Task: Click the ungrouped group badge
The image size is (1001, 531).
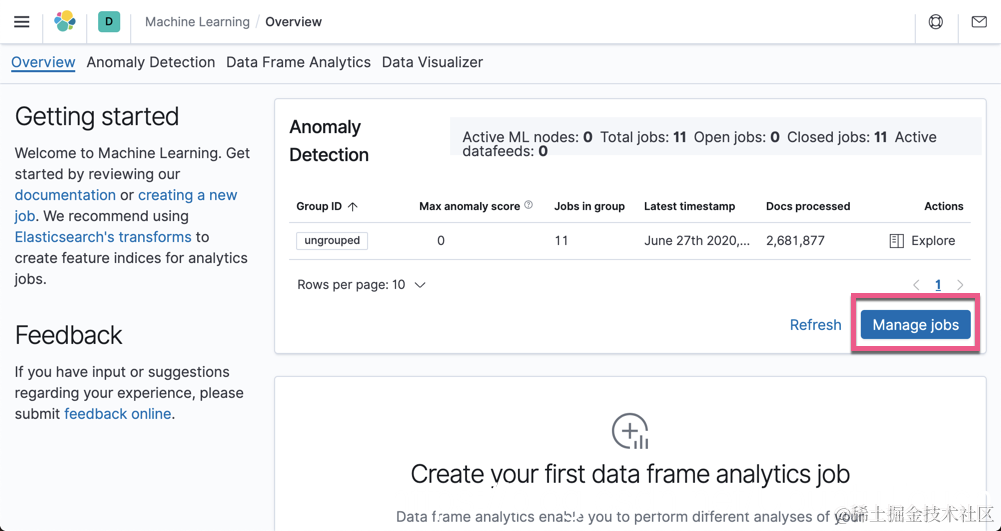Action: [x=332, y=241]
